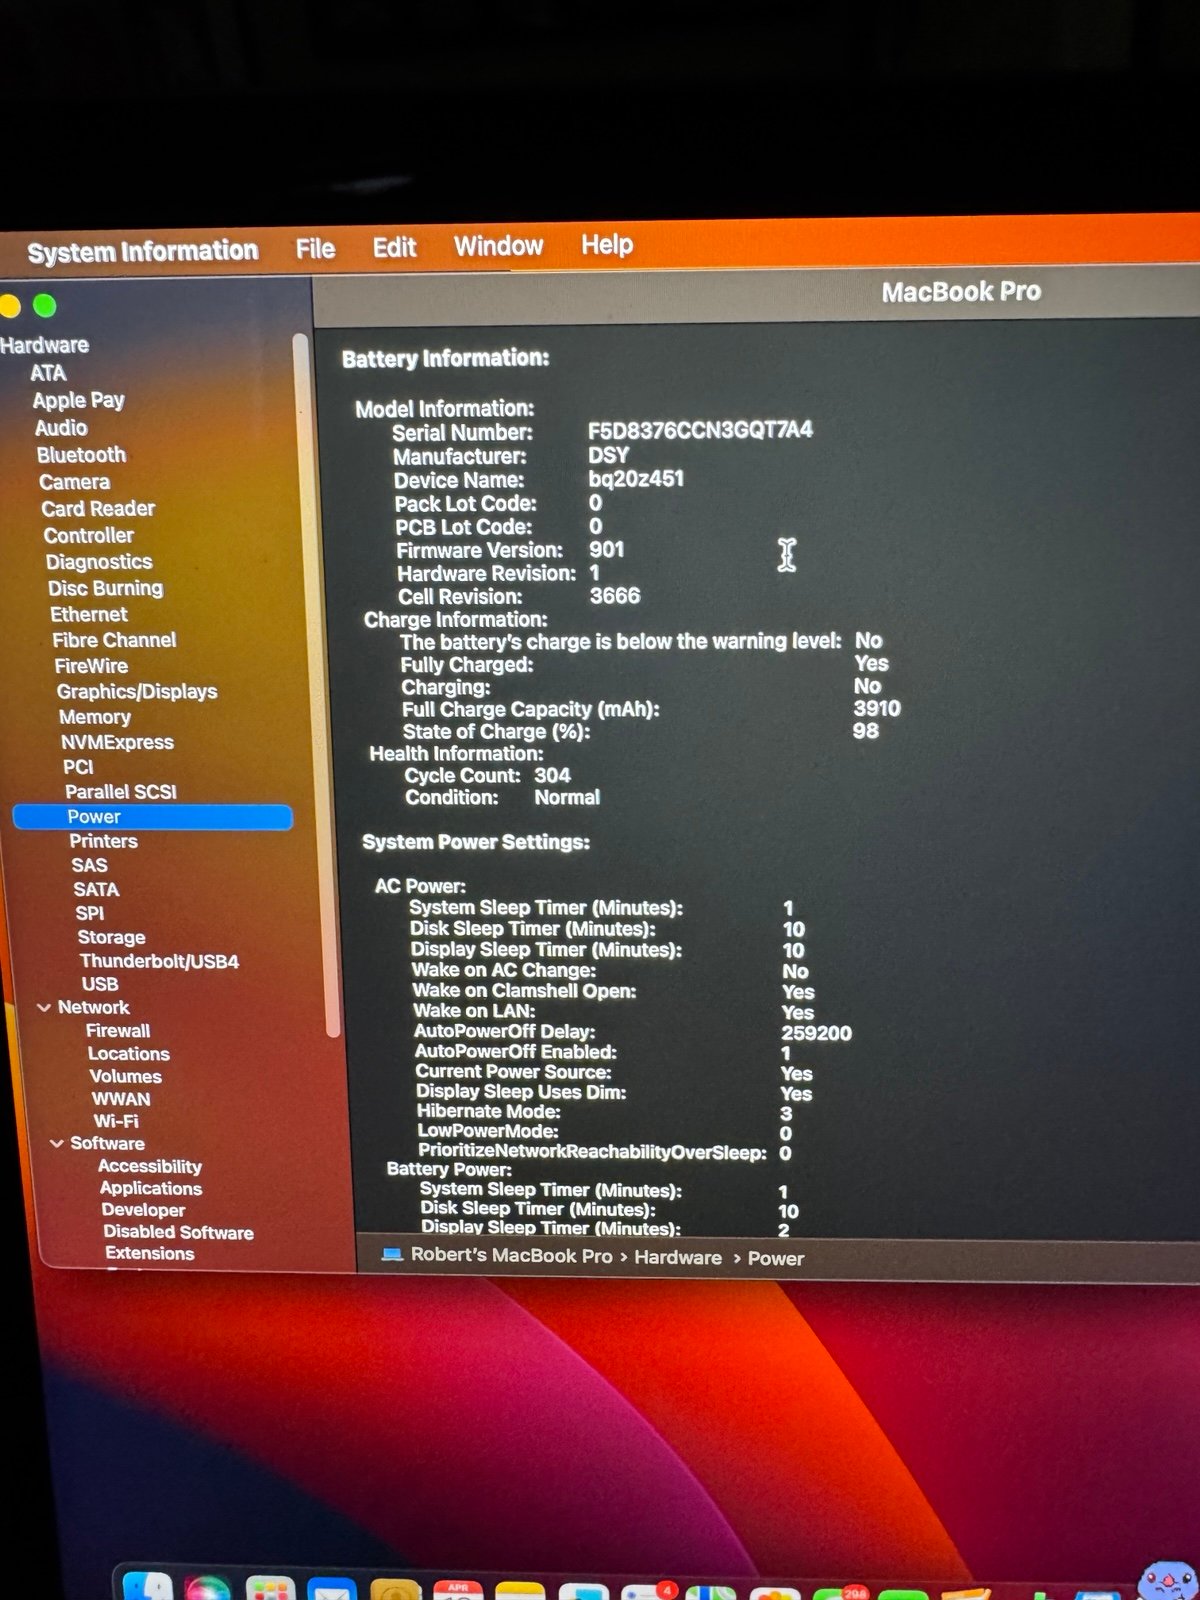
Task: Open Finder from the Dock
Action: coord(147,1587)
